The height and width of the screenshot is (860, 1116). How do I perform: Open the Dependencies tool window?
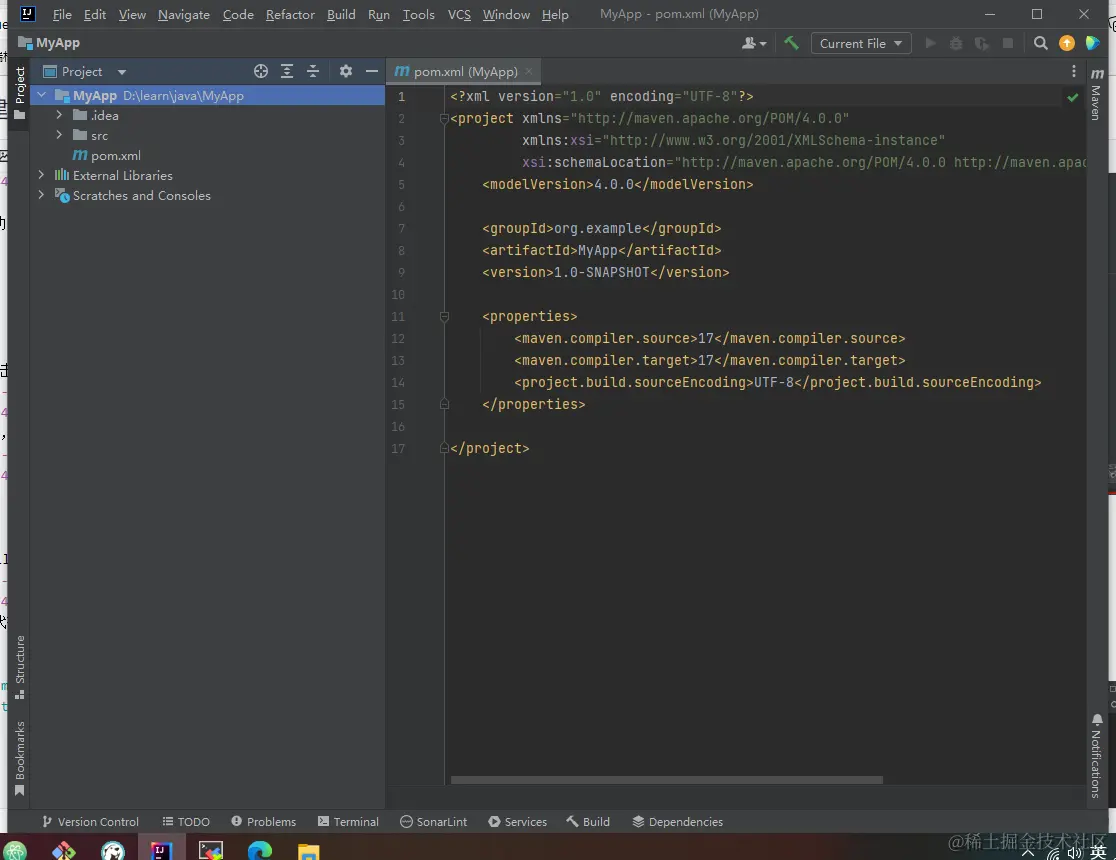[678, 822]
